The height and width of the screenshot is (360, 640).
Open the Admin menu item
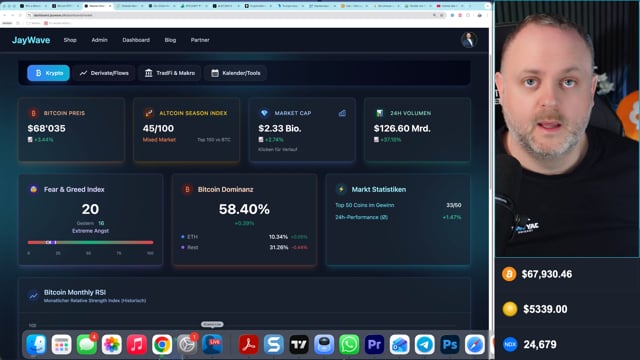[x=99, y=40]
